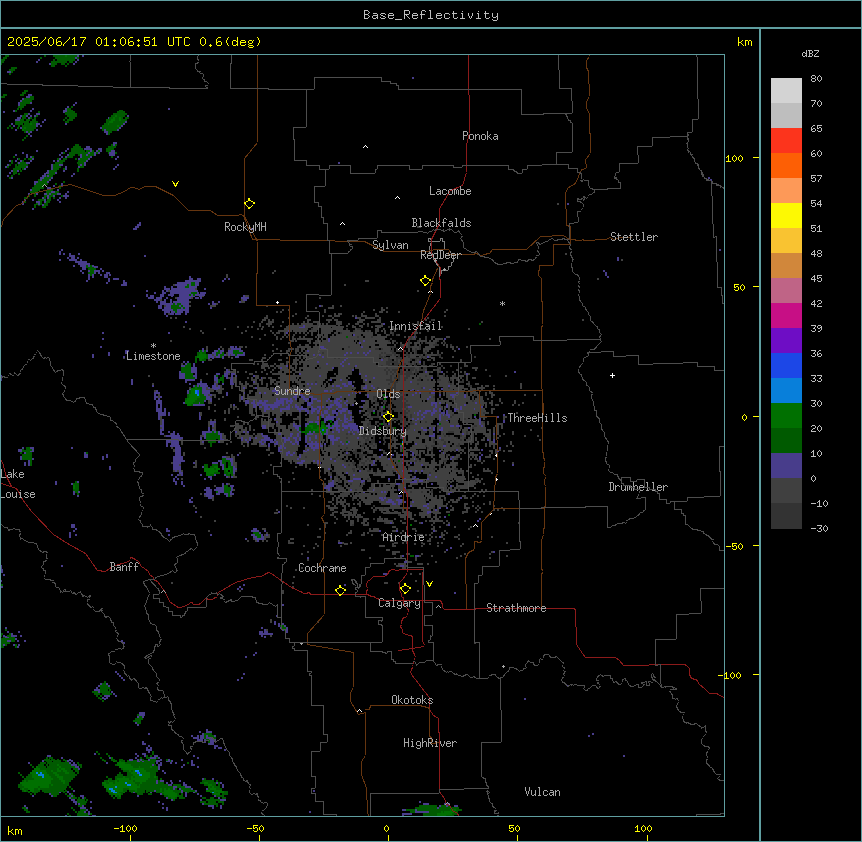This screenshot has height=842, width=862.
Task: Select the Calgary city label
Action: point(400,603)
